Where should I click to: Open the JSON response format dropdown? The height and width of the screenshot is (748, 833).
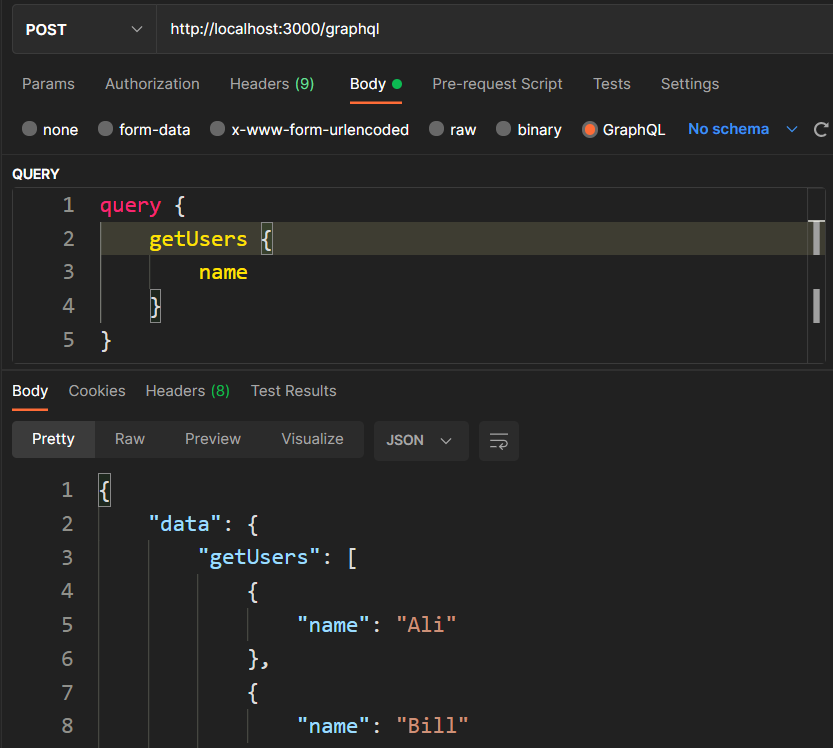coord(421,440)
